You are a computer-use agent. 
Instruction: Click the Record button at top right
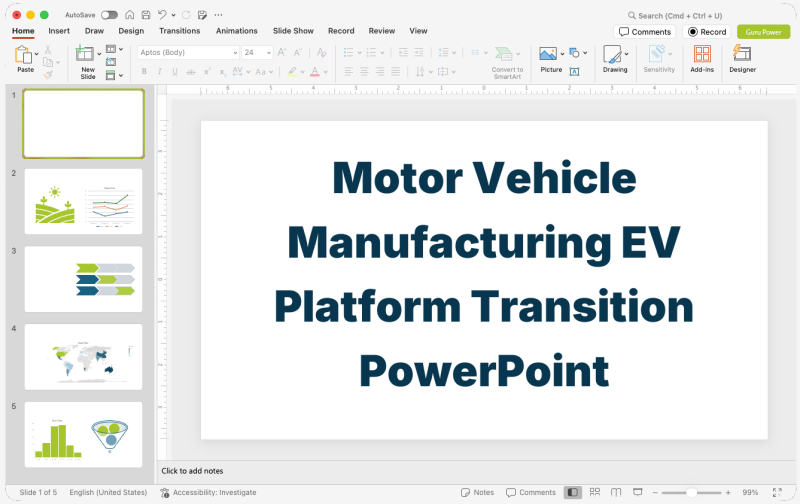click(707, 32)
